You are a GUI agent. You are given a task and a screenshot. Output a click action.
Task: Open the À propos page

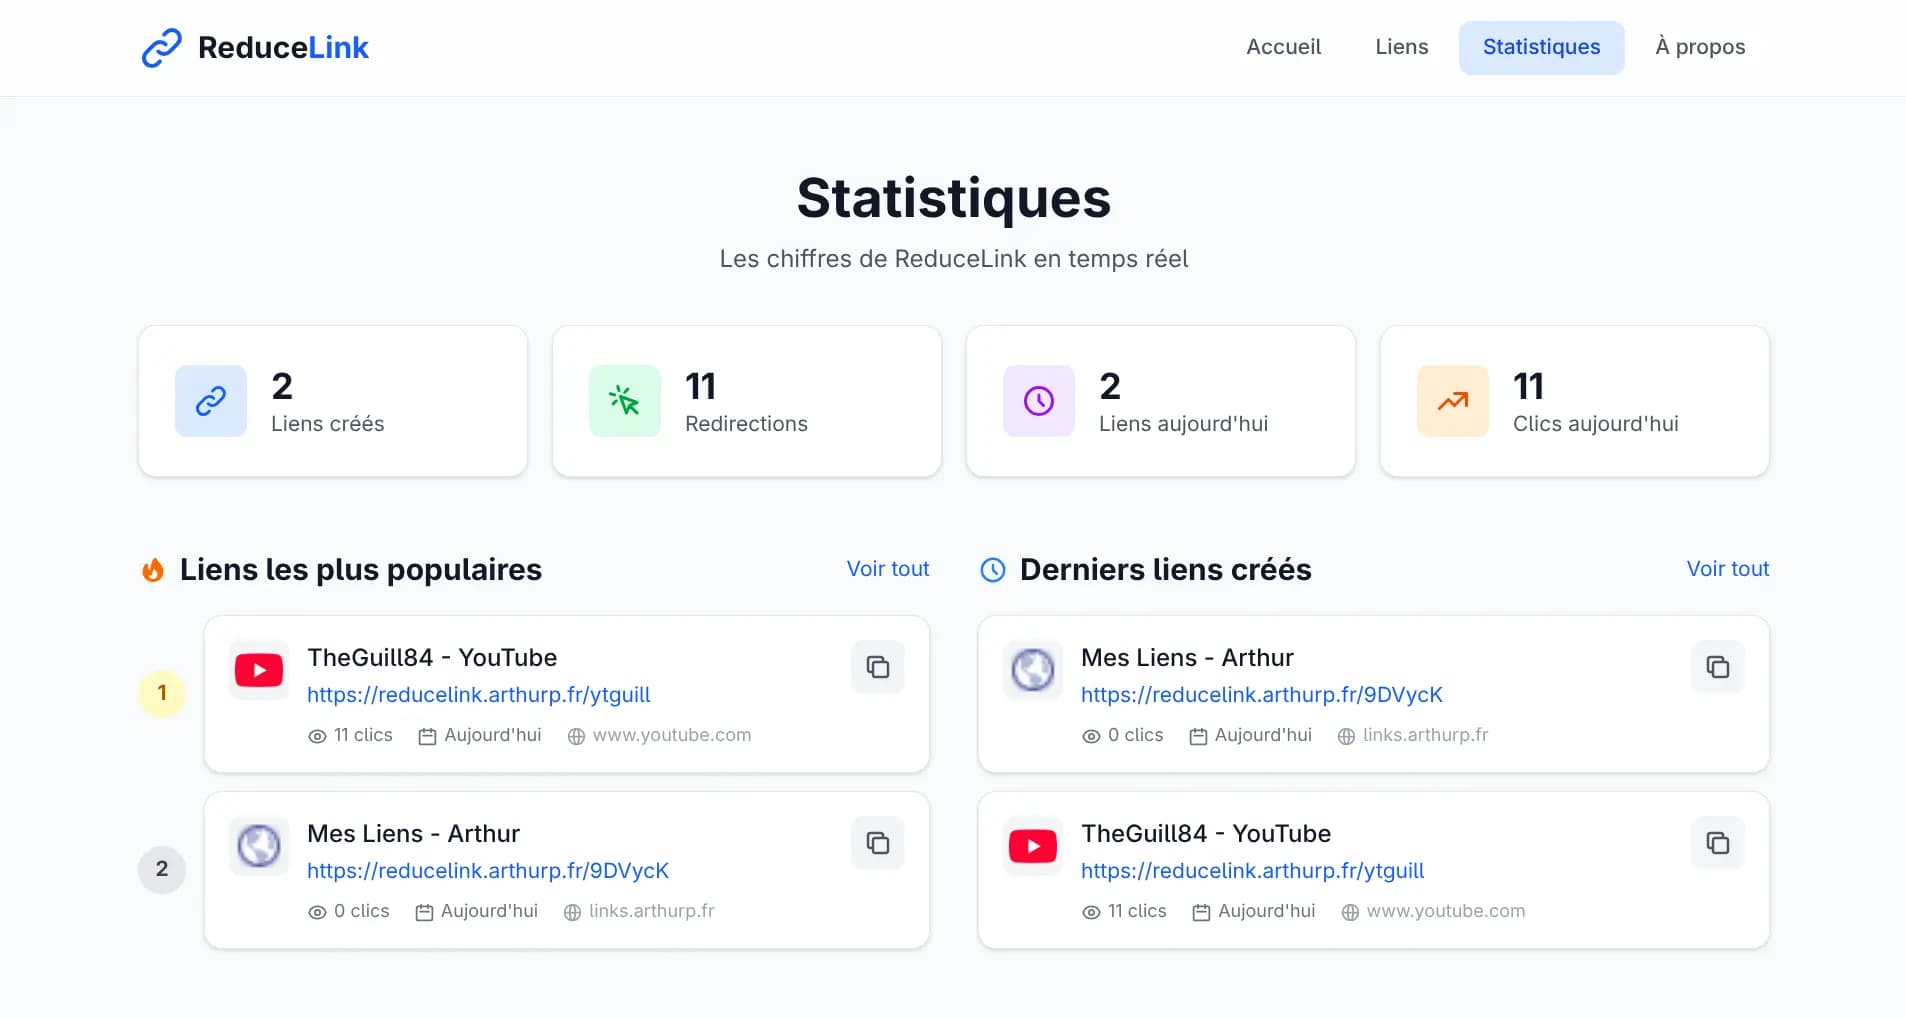1699,47
